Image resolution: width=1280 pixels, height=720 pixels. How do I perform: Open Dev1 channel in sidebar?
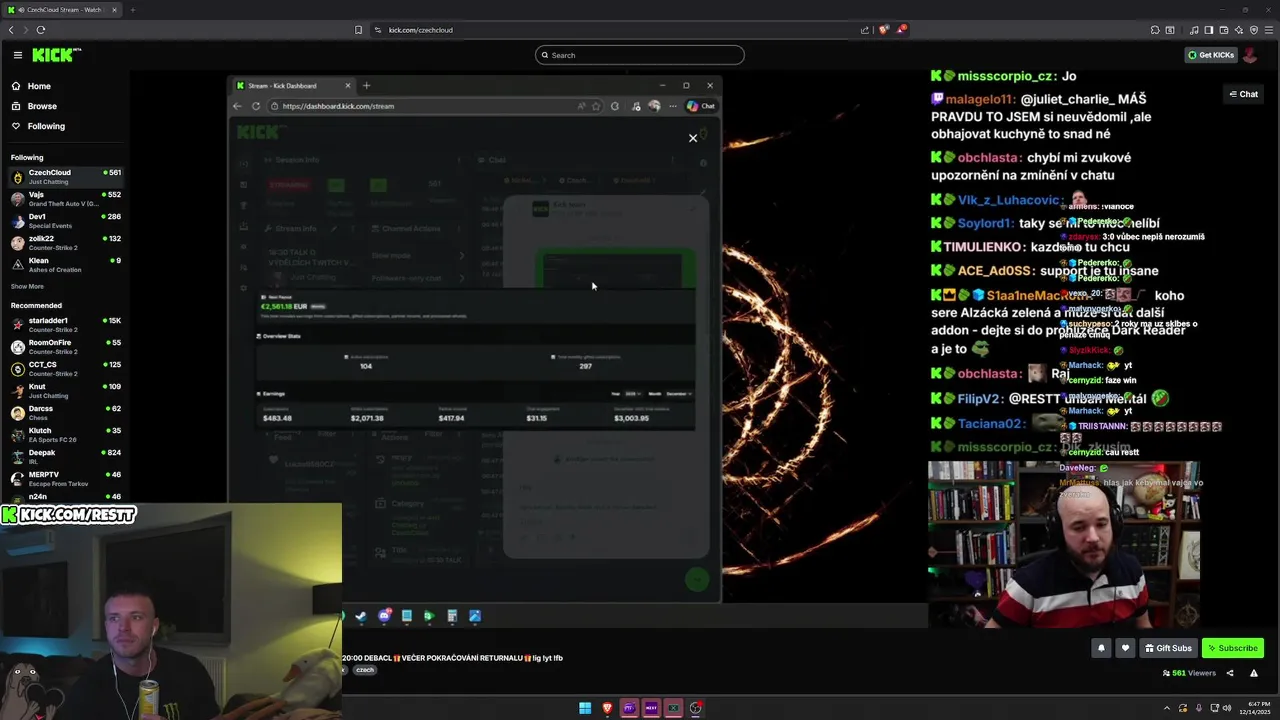(x=65, y=220)
